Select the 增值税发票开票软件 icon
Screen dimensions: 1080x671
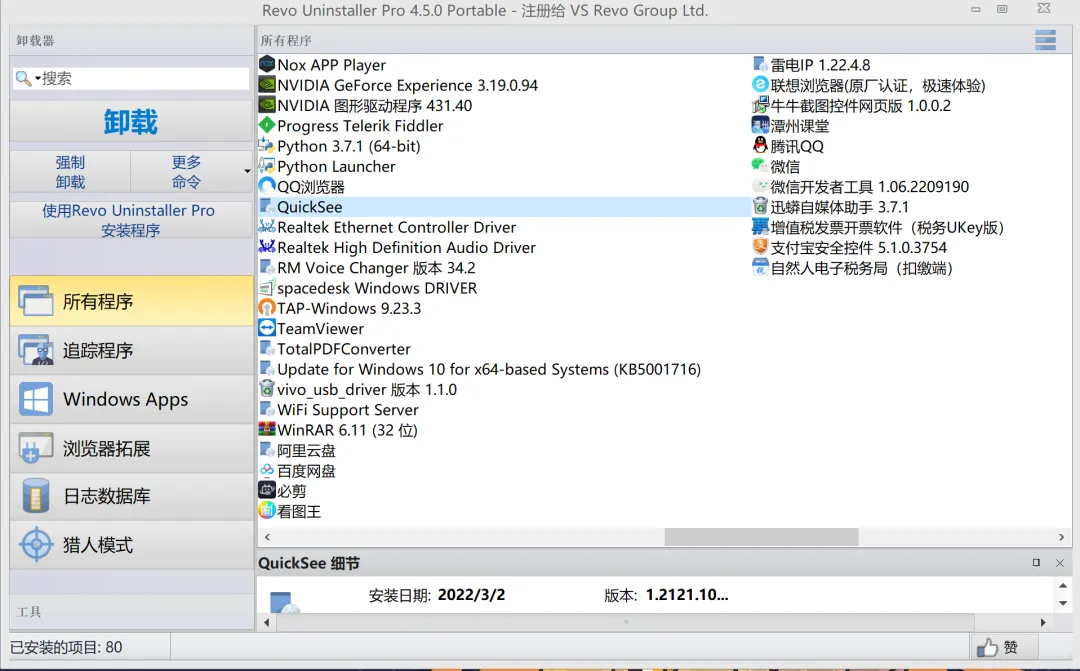coord(760,227)
